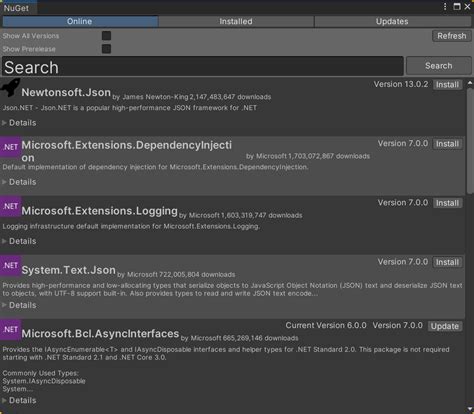Click the .NET icon beside Microsoft.Extensions.DependencyInjection
474x414 pixels.
[10, 147]
